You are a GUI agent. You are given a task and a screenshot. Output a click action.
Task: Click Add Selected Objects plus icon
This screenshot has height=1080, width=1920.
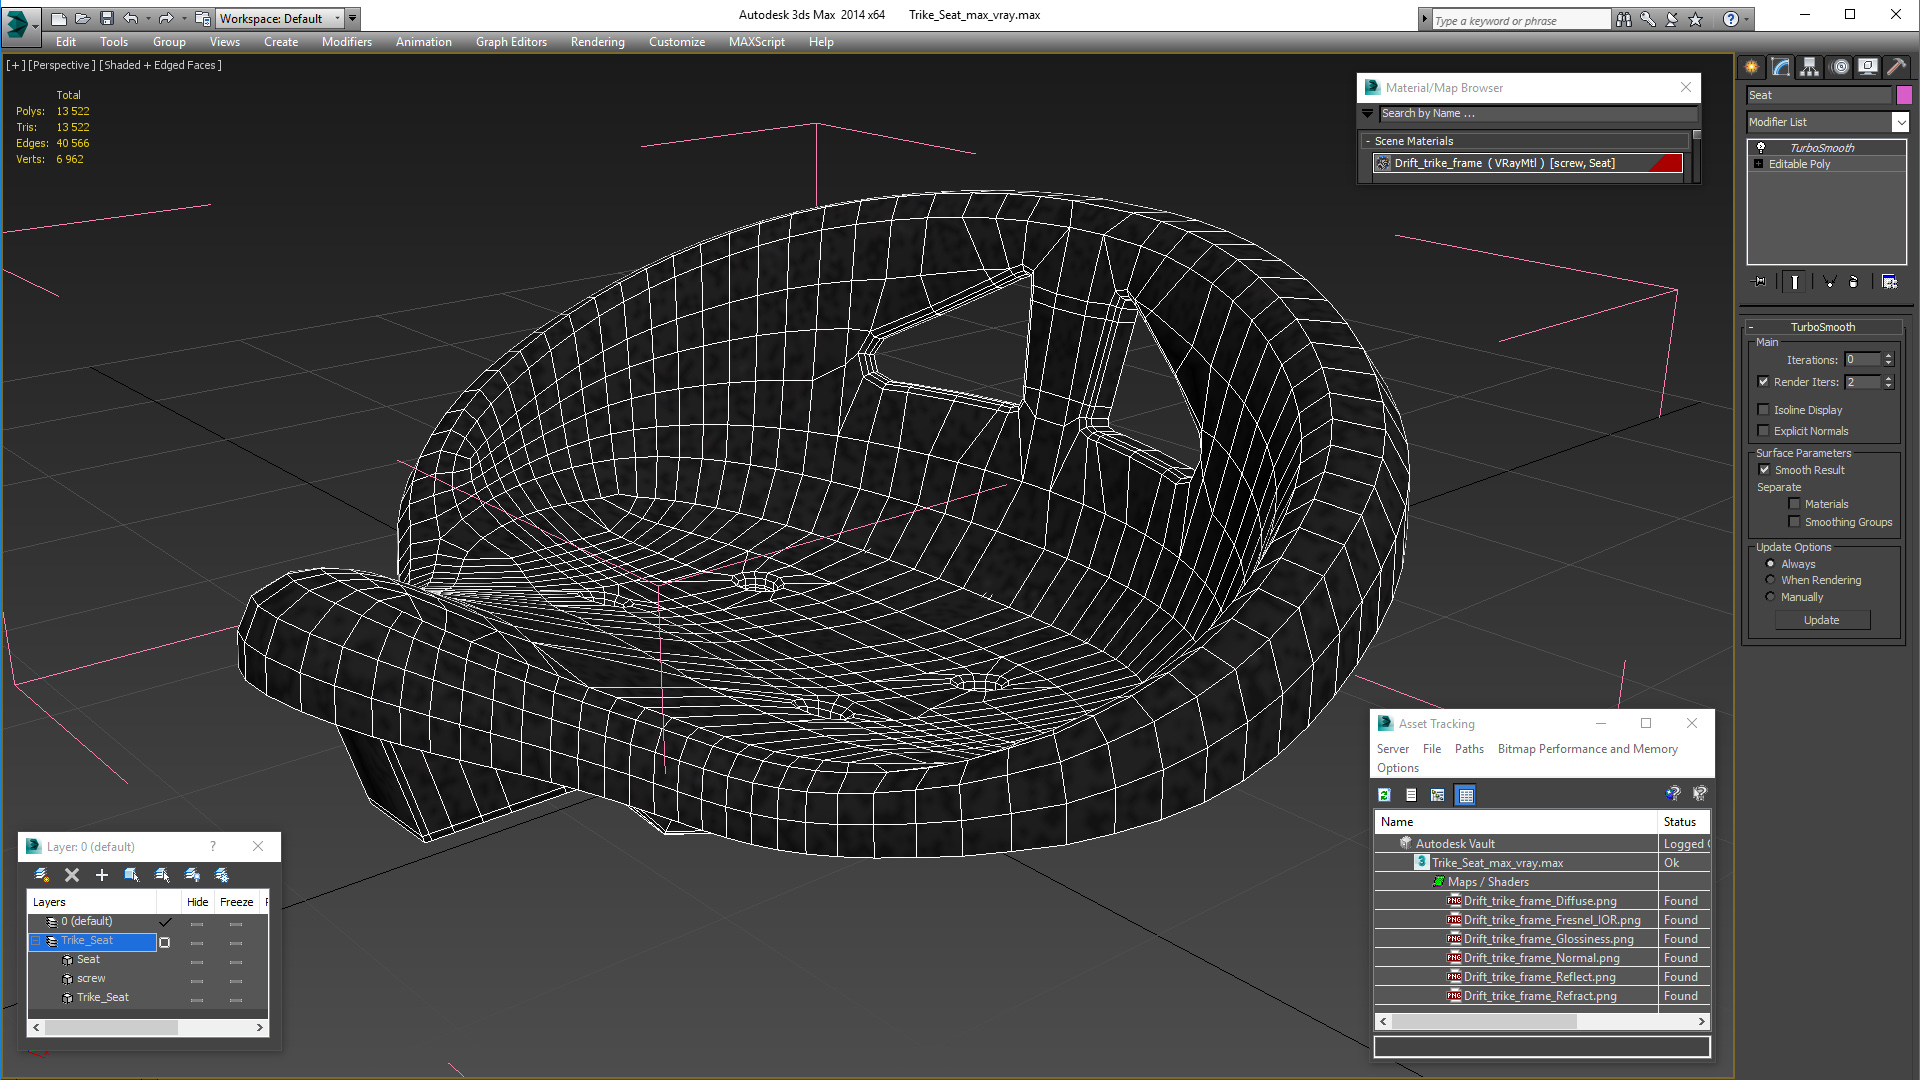click(x=101, y=875)
